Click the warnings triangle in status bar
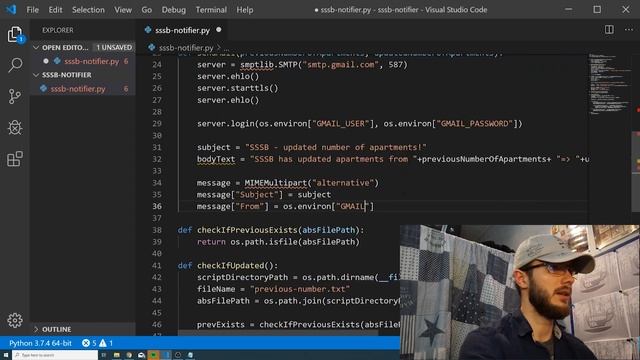Screen dimensions: 640x360 pyautogui.click(x=103, y=343)
